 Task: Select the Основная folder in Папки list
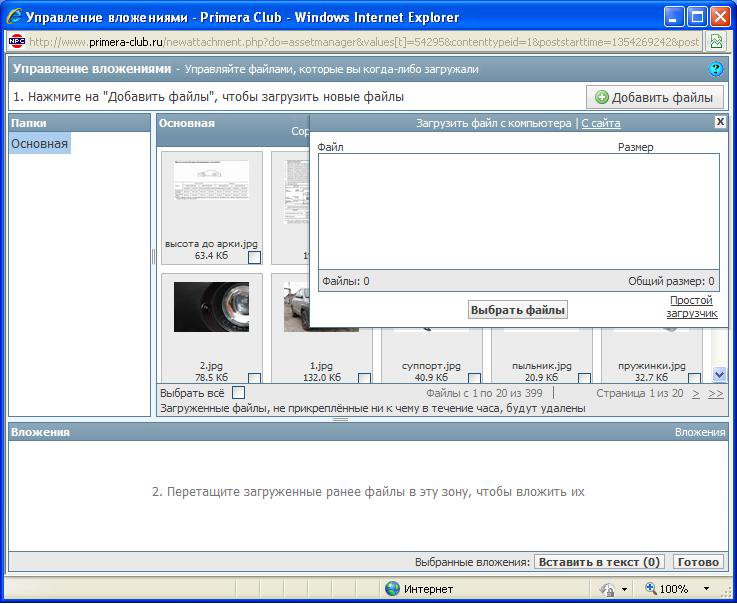coord(39,143)
